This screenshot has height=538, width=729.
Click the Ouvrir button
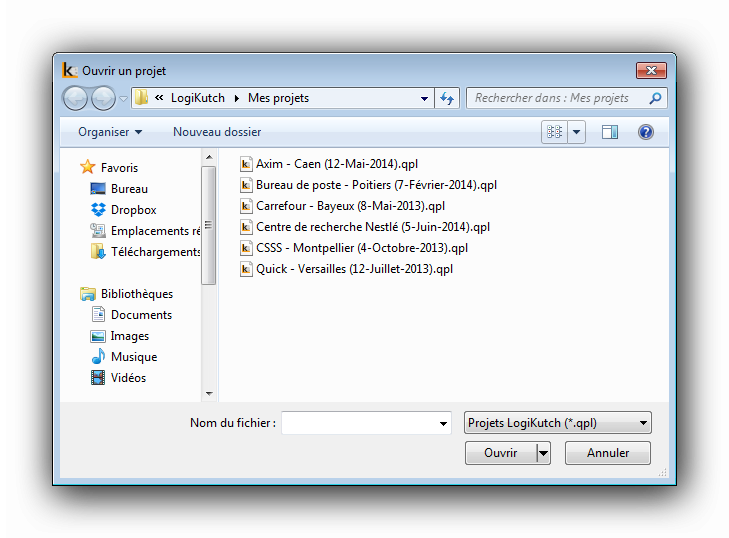(501, 453)
